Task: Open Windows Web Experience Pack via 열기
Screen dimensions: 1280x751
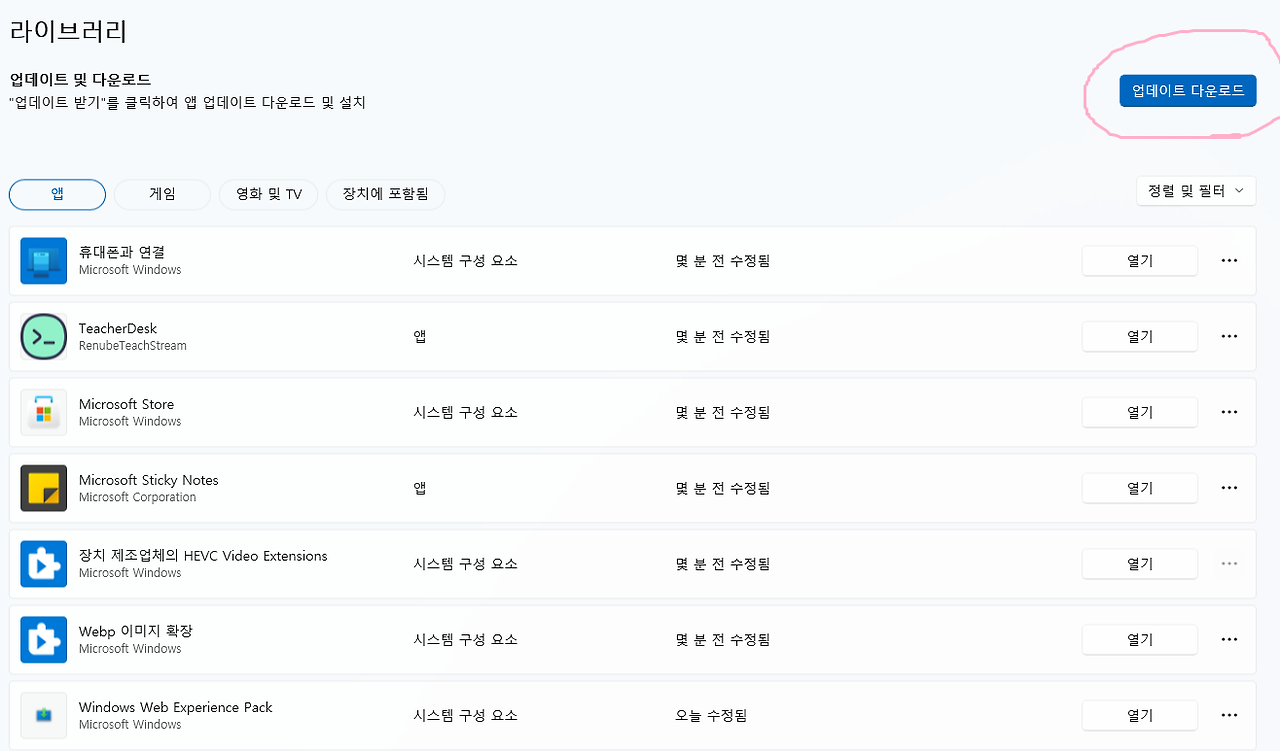Action: pyautogui.click(x=1140, y=716)
